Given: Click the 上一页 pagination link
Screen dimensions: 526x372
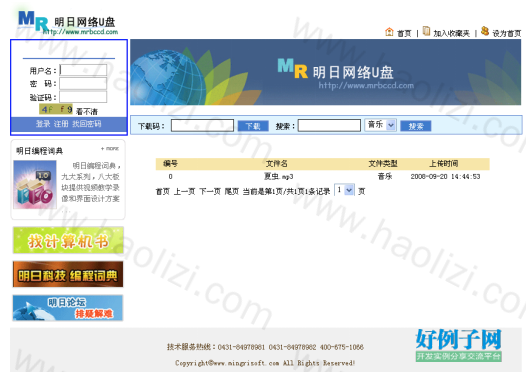Looking at the screenshot, I should pos(185,192).
